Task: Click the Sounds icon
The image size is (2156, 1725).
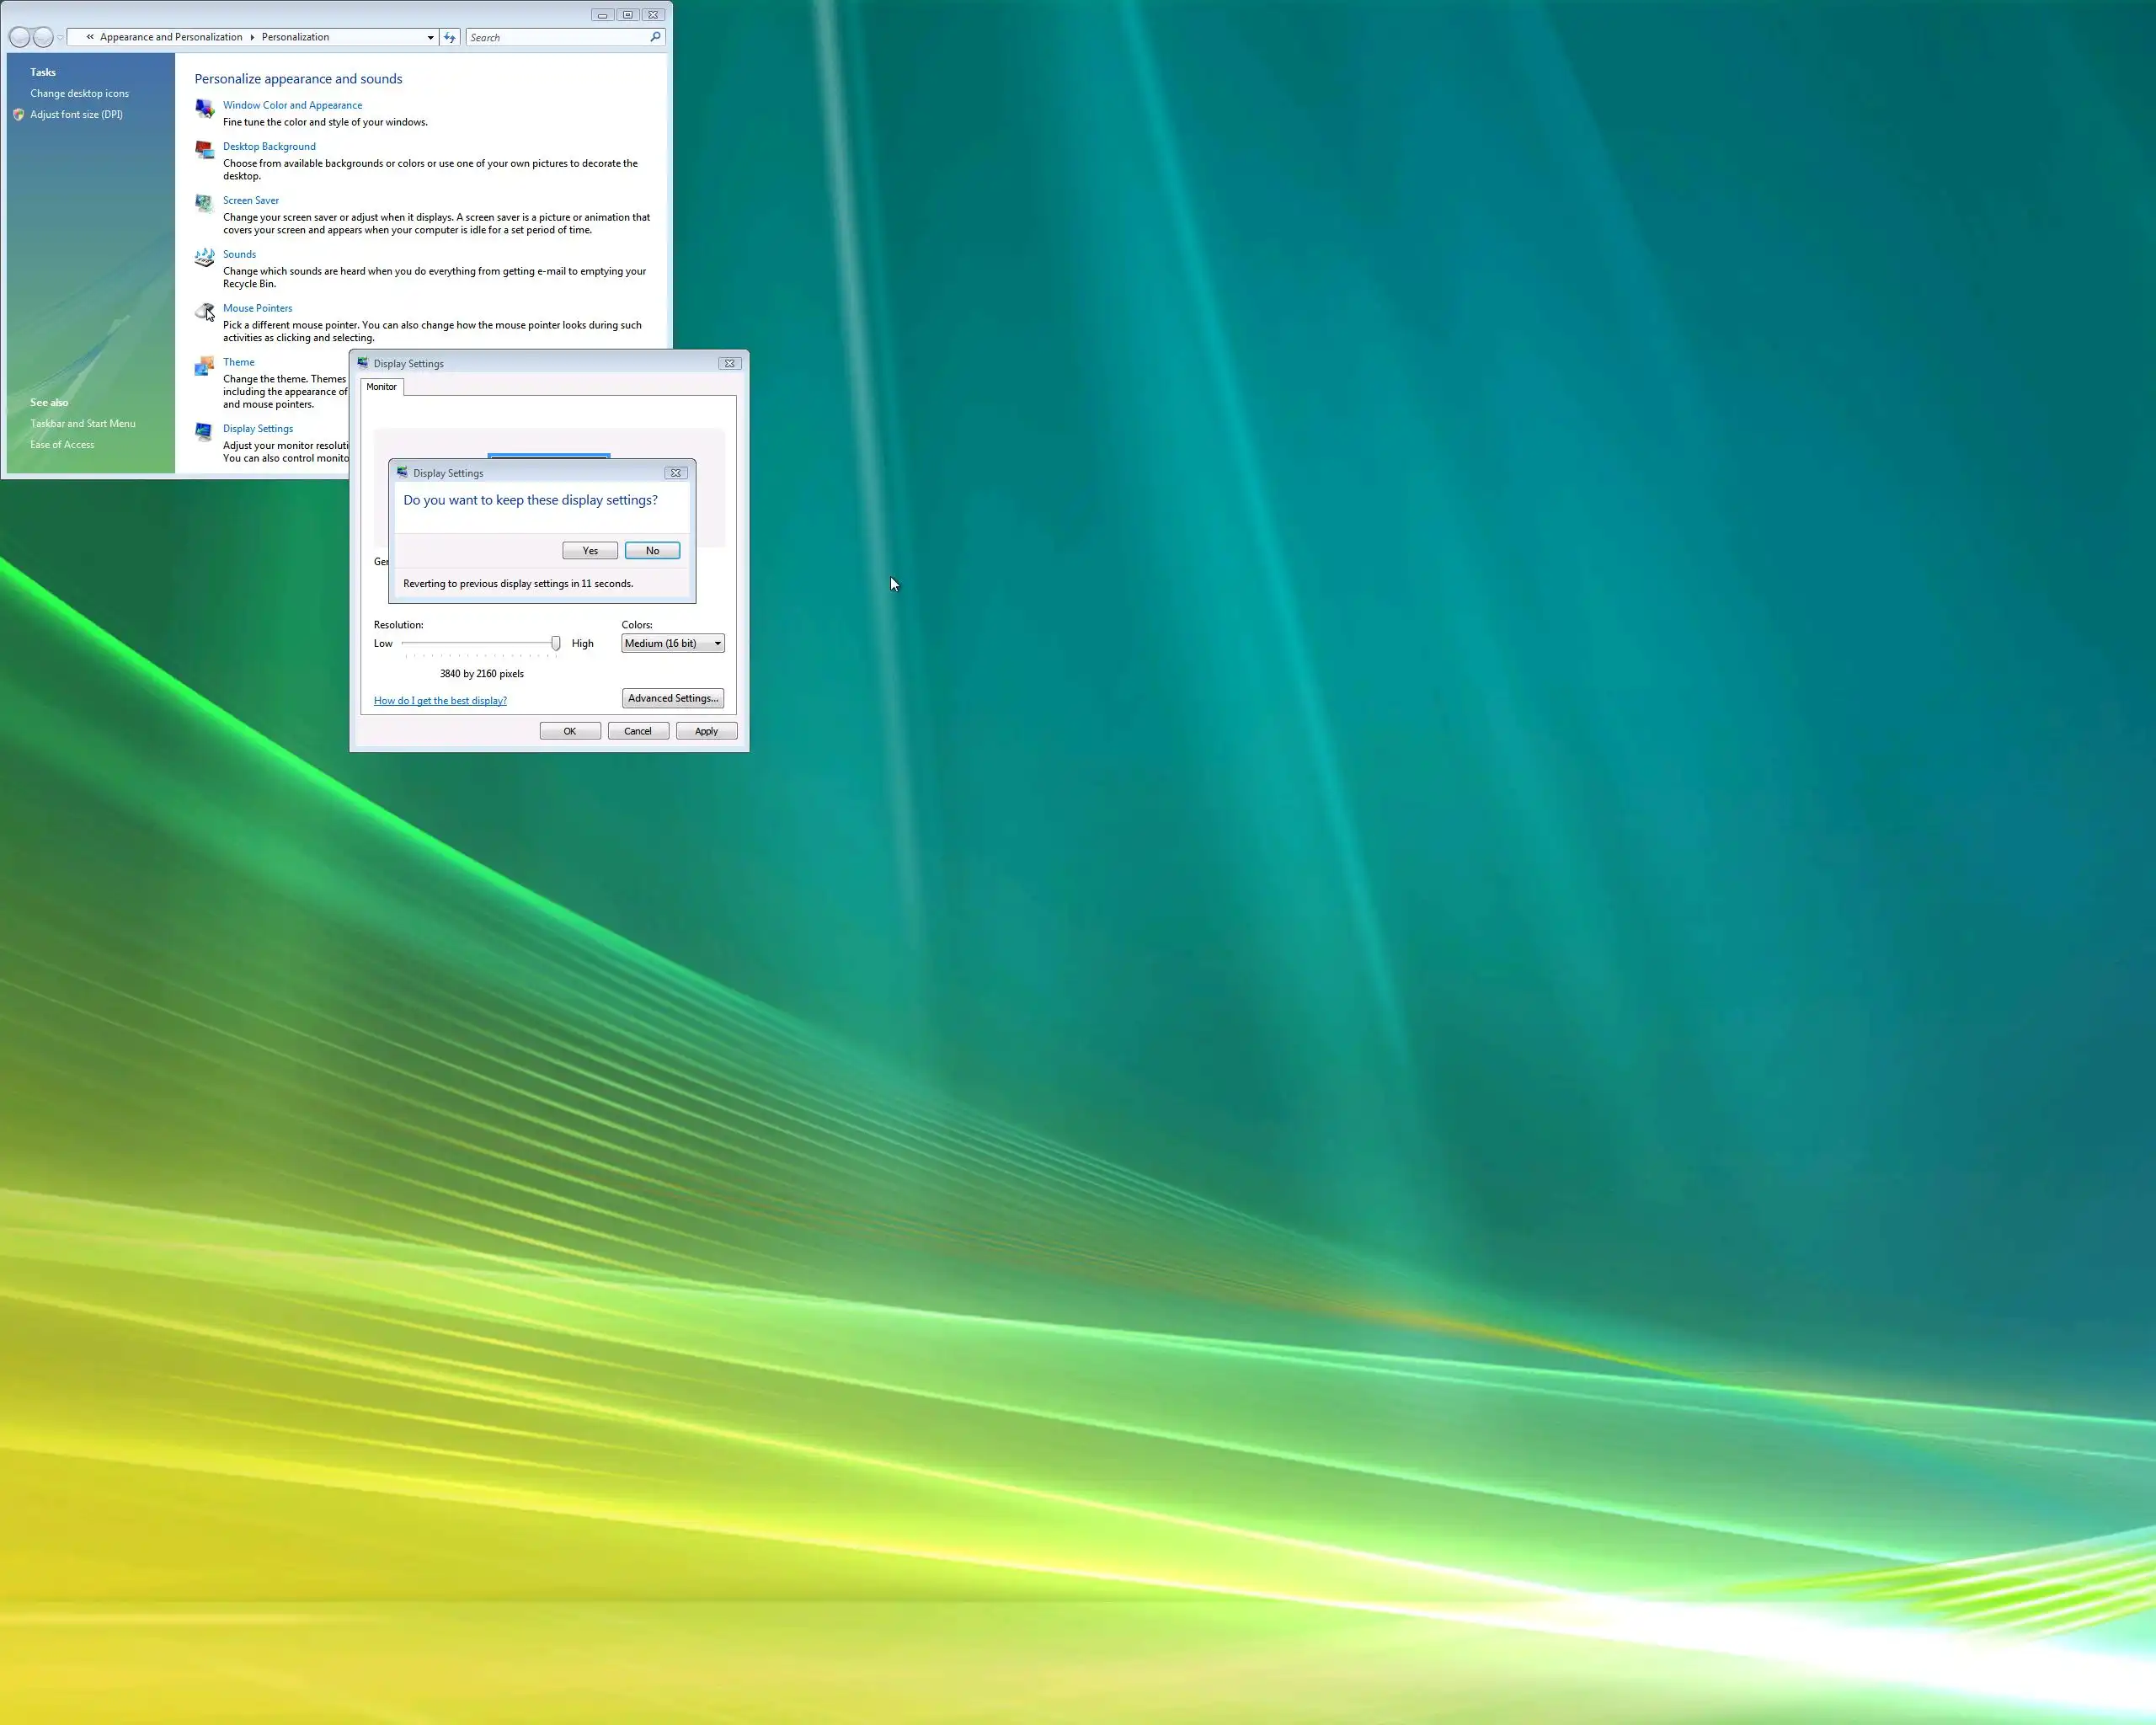Action: [204, 257]
